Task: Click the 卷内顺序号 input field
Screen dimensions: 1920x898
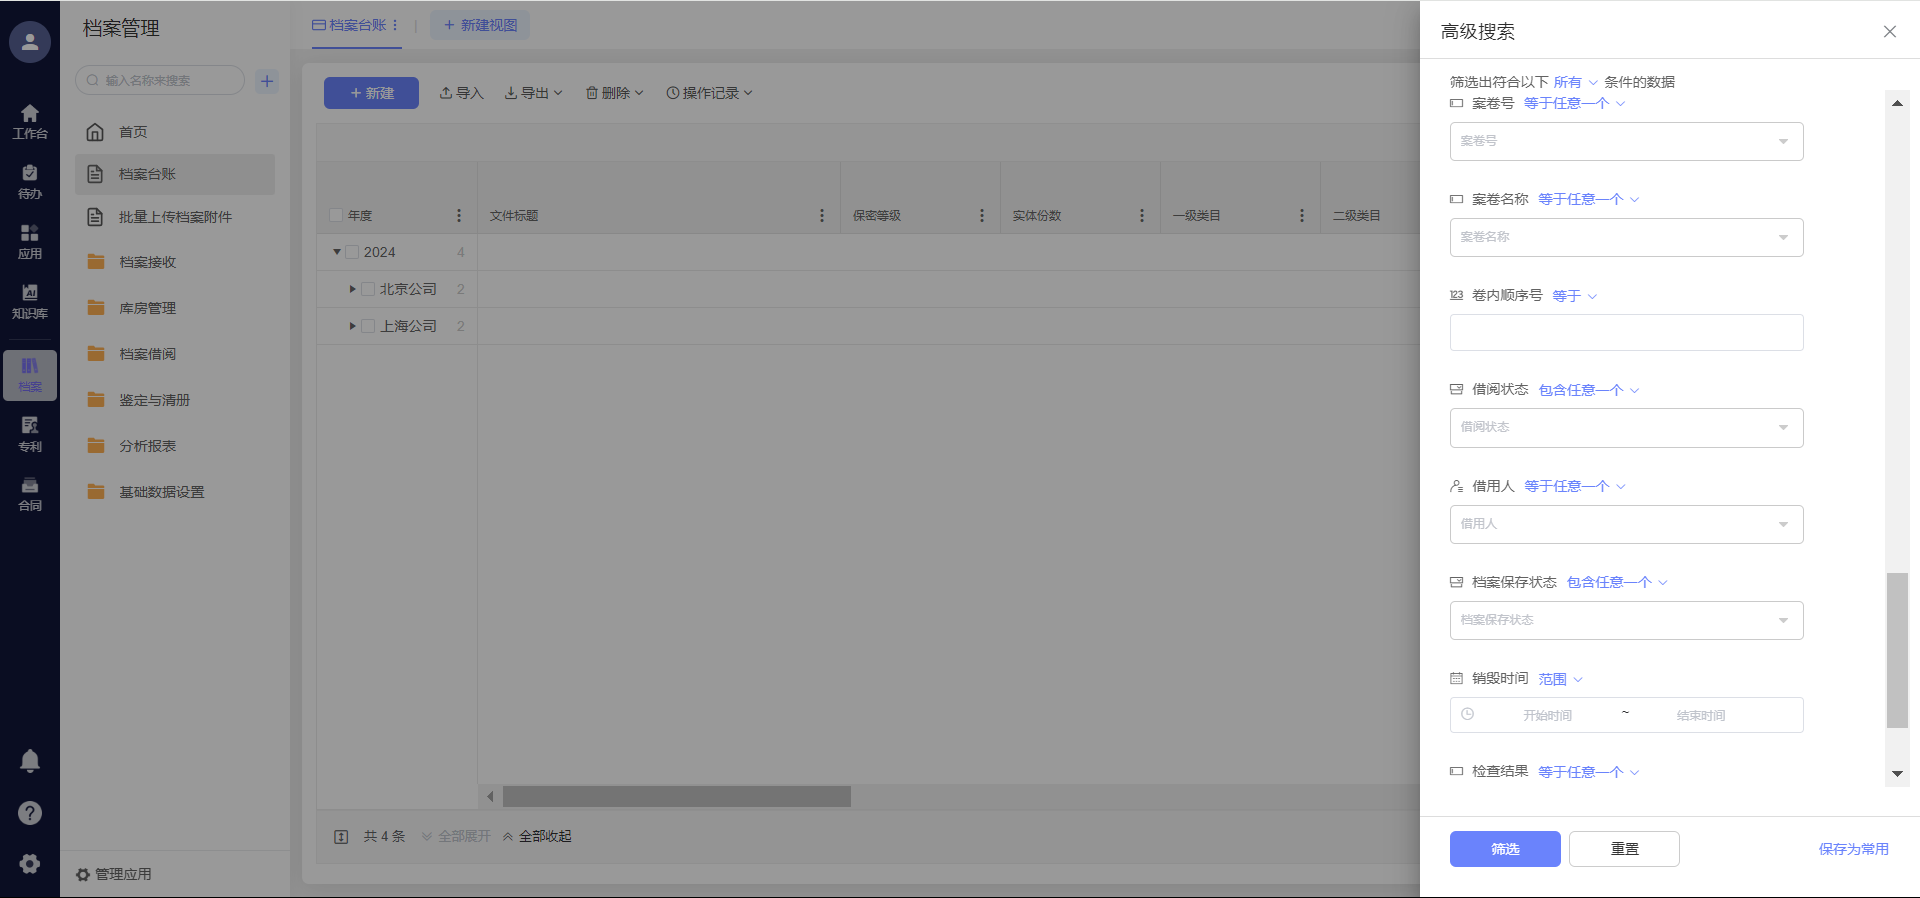Action: pos(1626,333)
